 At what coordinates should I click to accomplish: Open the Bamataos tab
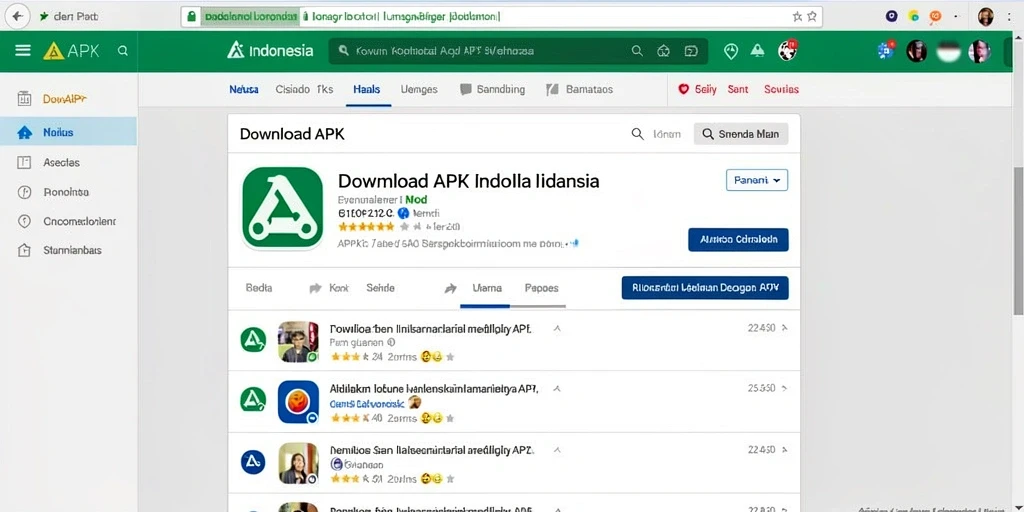click(x=579, y=89)
